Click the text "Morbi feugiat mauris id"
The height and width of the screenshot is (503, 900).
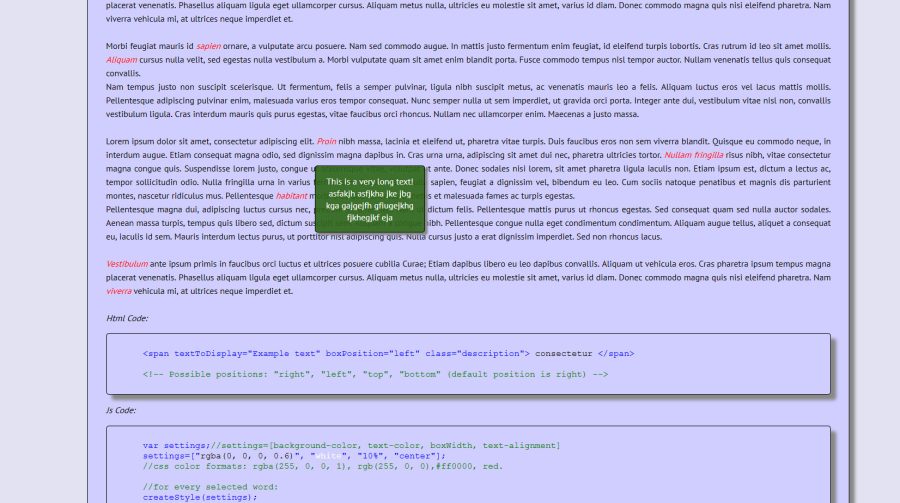tap(150, 46)
